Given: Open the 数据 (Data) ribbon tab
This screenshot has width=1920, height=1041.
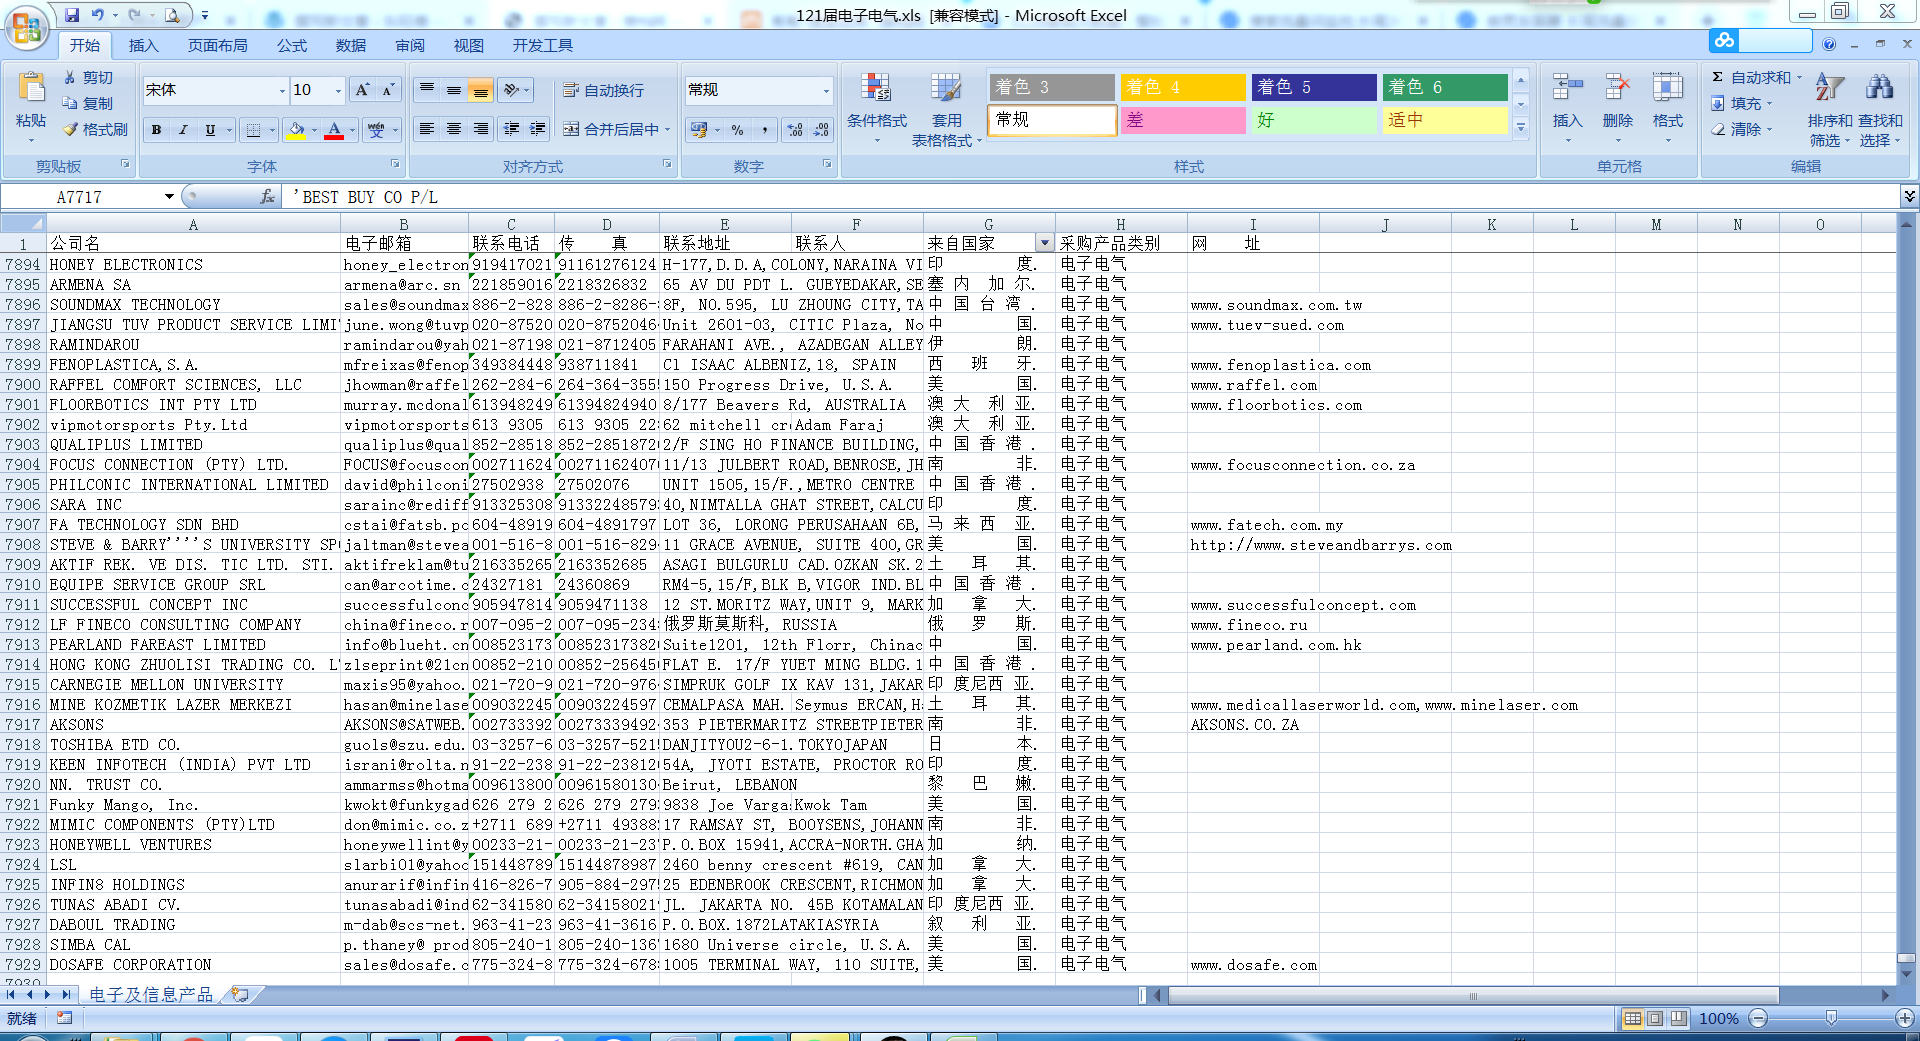Looking at the screenshot, I should [x=350, y=45].
